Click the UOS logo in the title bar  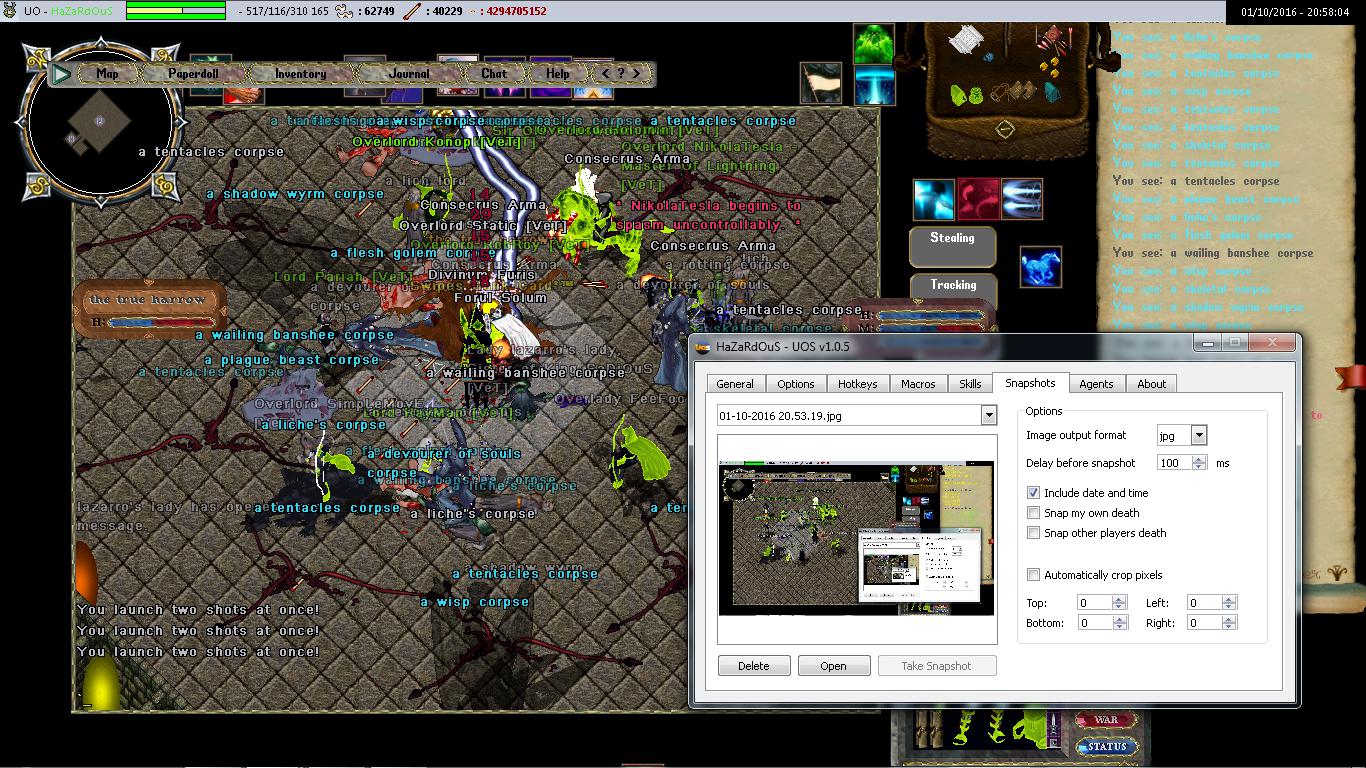click(703, 346)
